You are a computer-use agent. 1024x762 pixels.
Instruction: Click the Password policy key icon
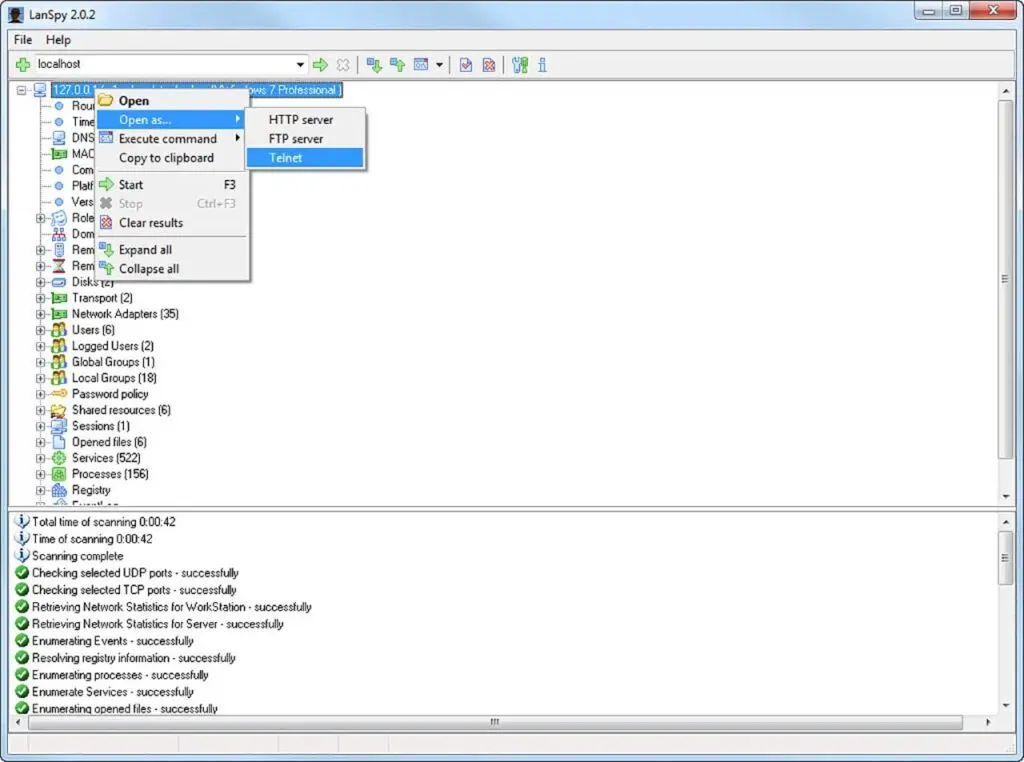click(59, 394)
